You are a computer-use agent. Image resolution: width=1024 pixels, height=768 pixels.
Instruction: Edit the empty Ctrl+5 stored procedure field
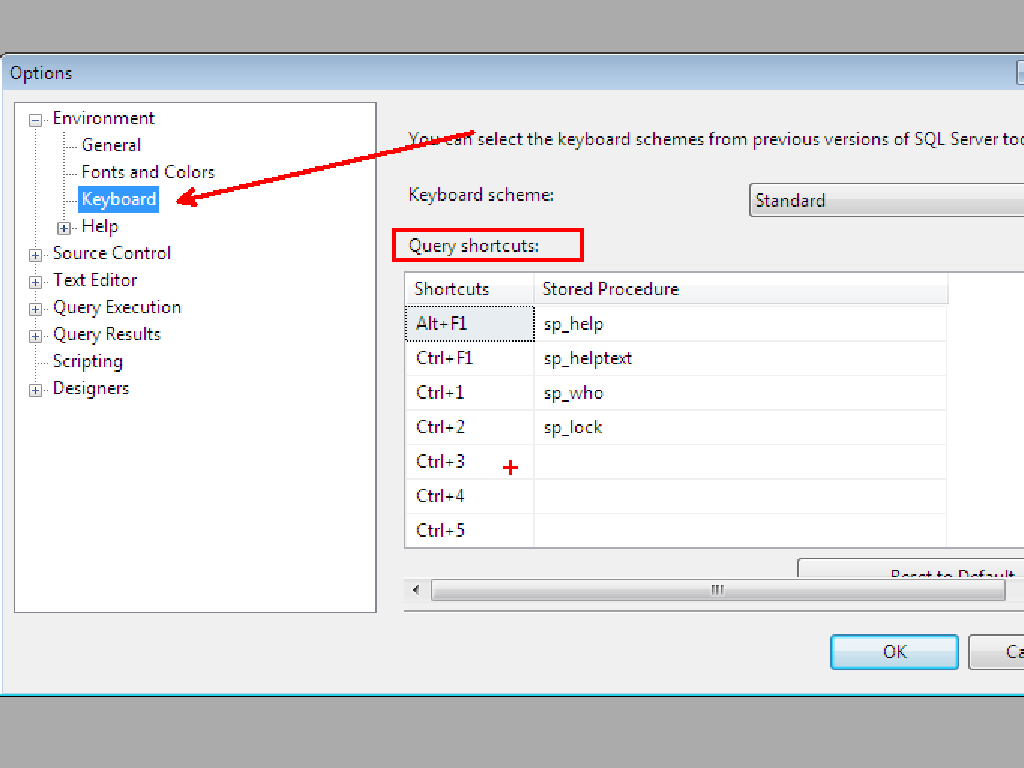pyautogui.click(x=700, y=530)
